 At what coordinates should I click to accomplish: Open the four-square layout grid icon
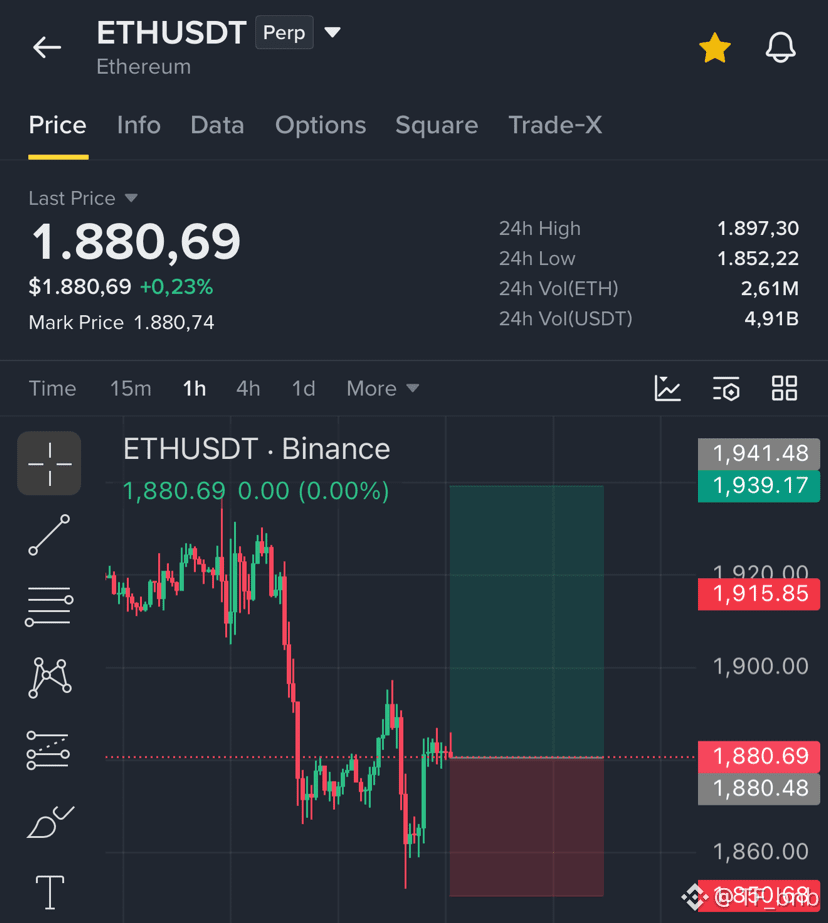point(784,389)
